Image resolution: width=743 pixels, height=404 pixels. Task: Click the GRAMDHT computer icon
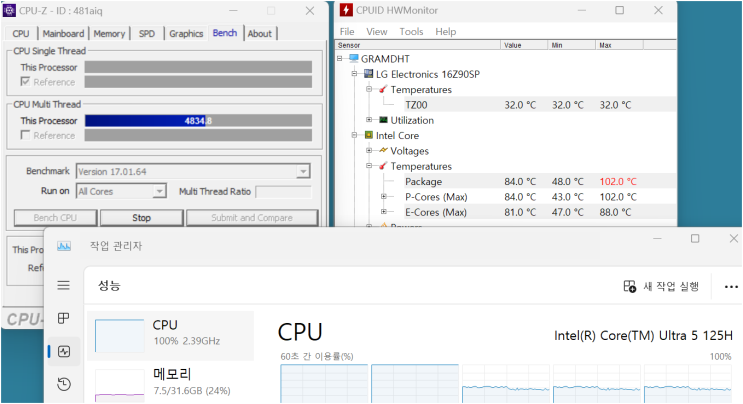pos(353,58)
